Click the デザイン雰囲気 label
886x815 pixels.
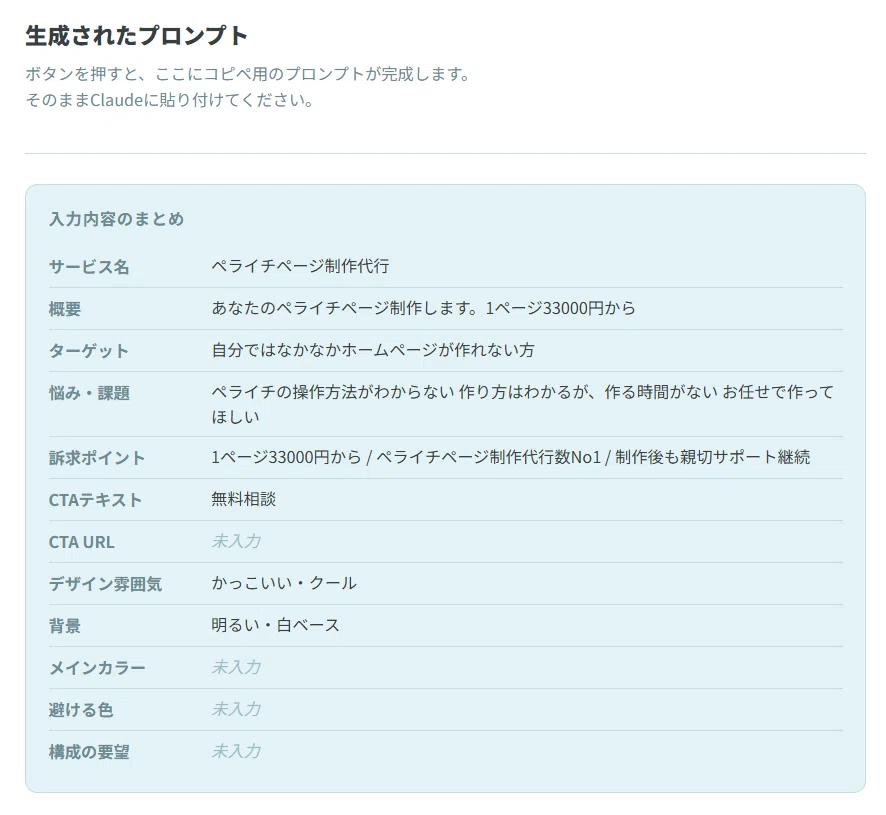tap(105, 584)
